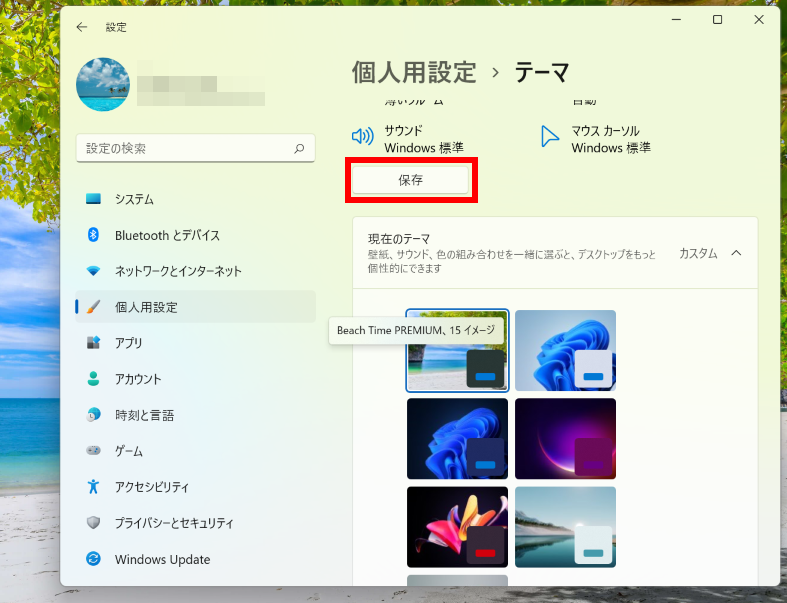The image size is (787, 603).
Task: Collapse the 現在のテーマ section chevron
Action: 736,253
